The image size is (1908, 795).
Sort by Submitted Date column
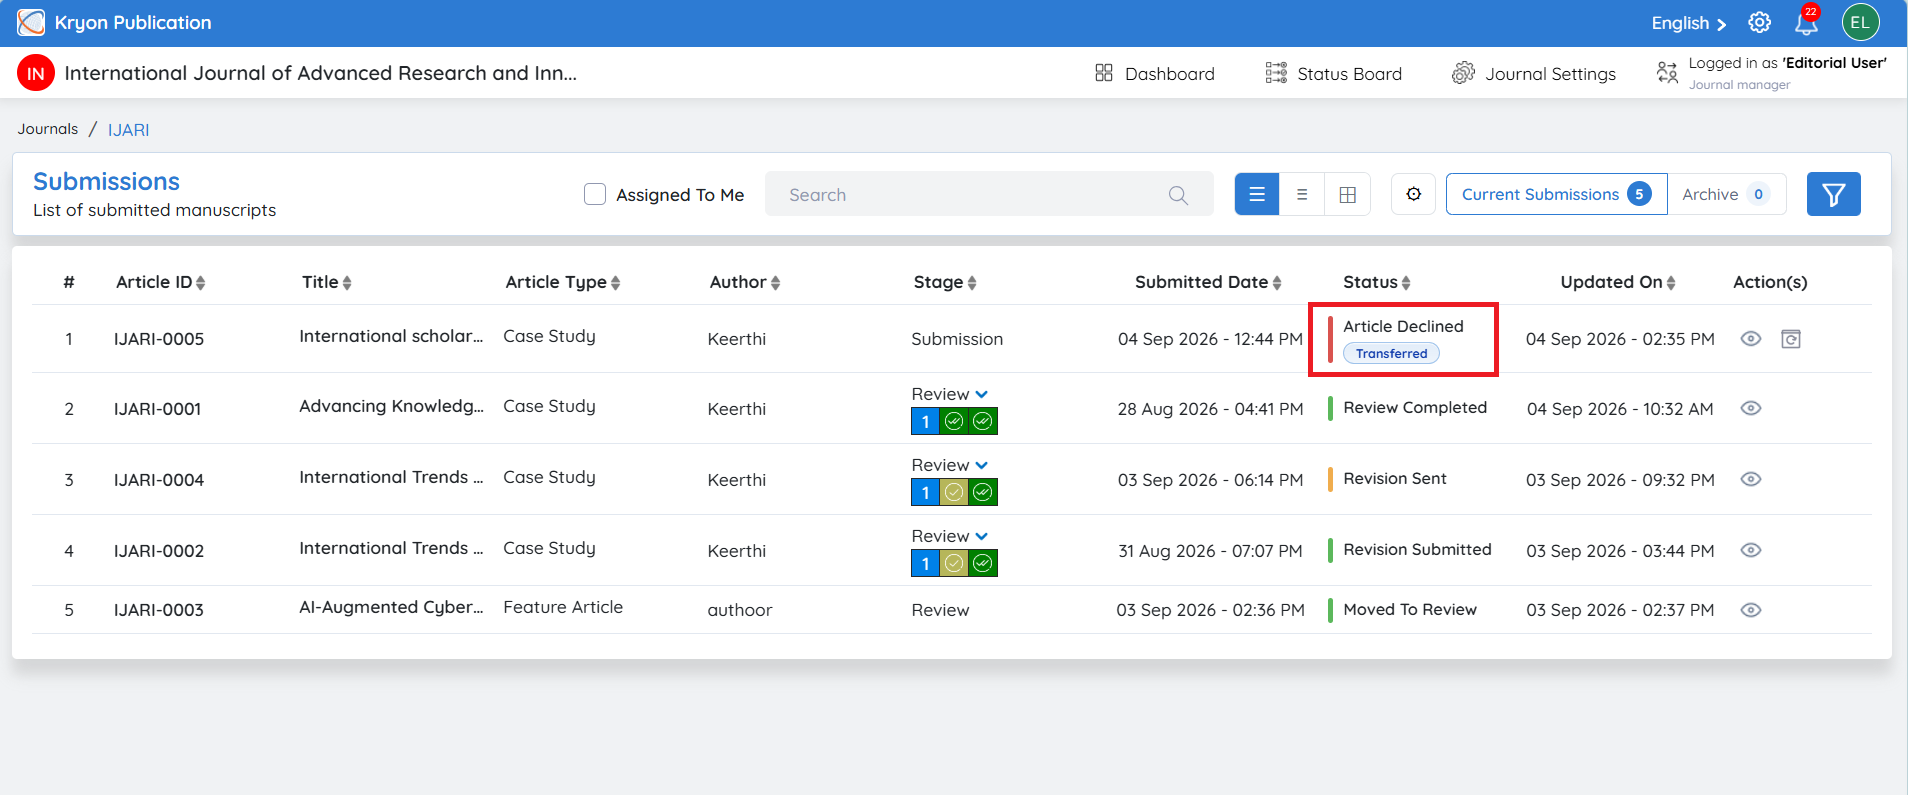(x=1208, y=282)
